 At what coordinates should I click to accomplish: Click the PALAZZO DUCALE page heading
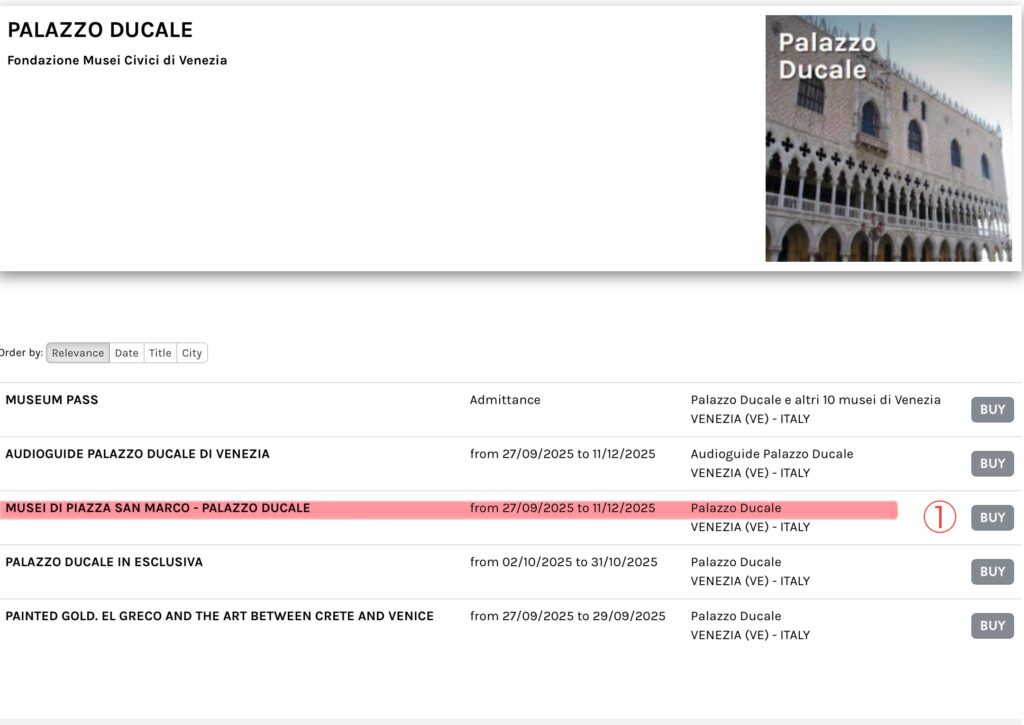pyautogui.click(x=100, y=30)
